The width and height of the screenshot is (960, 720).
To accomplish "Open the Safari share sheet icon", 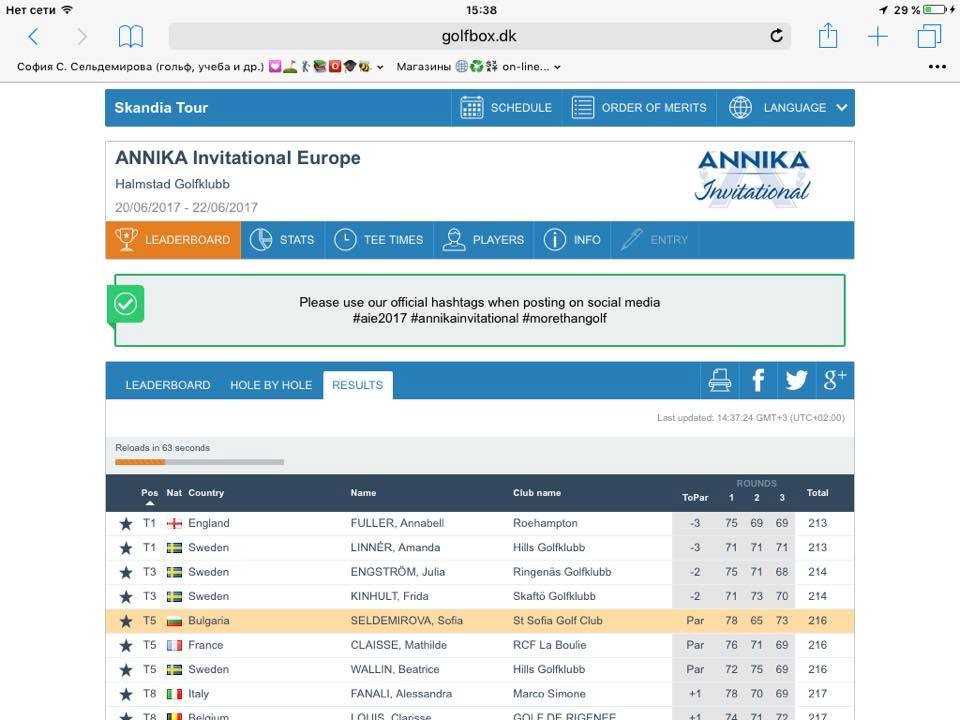I will tap(828, 35).
